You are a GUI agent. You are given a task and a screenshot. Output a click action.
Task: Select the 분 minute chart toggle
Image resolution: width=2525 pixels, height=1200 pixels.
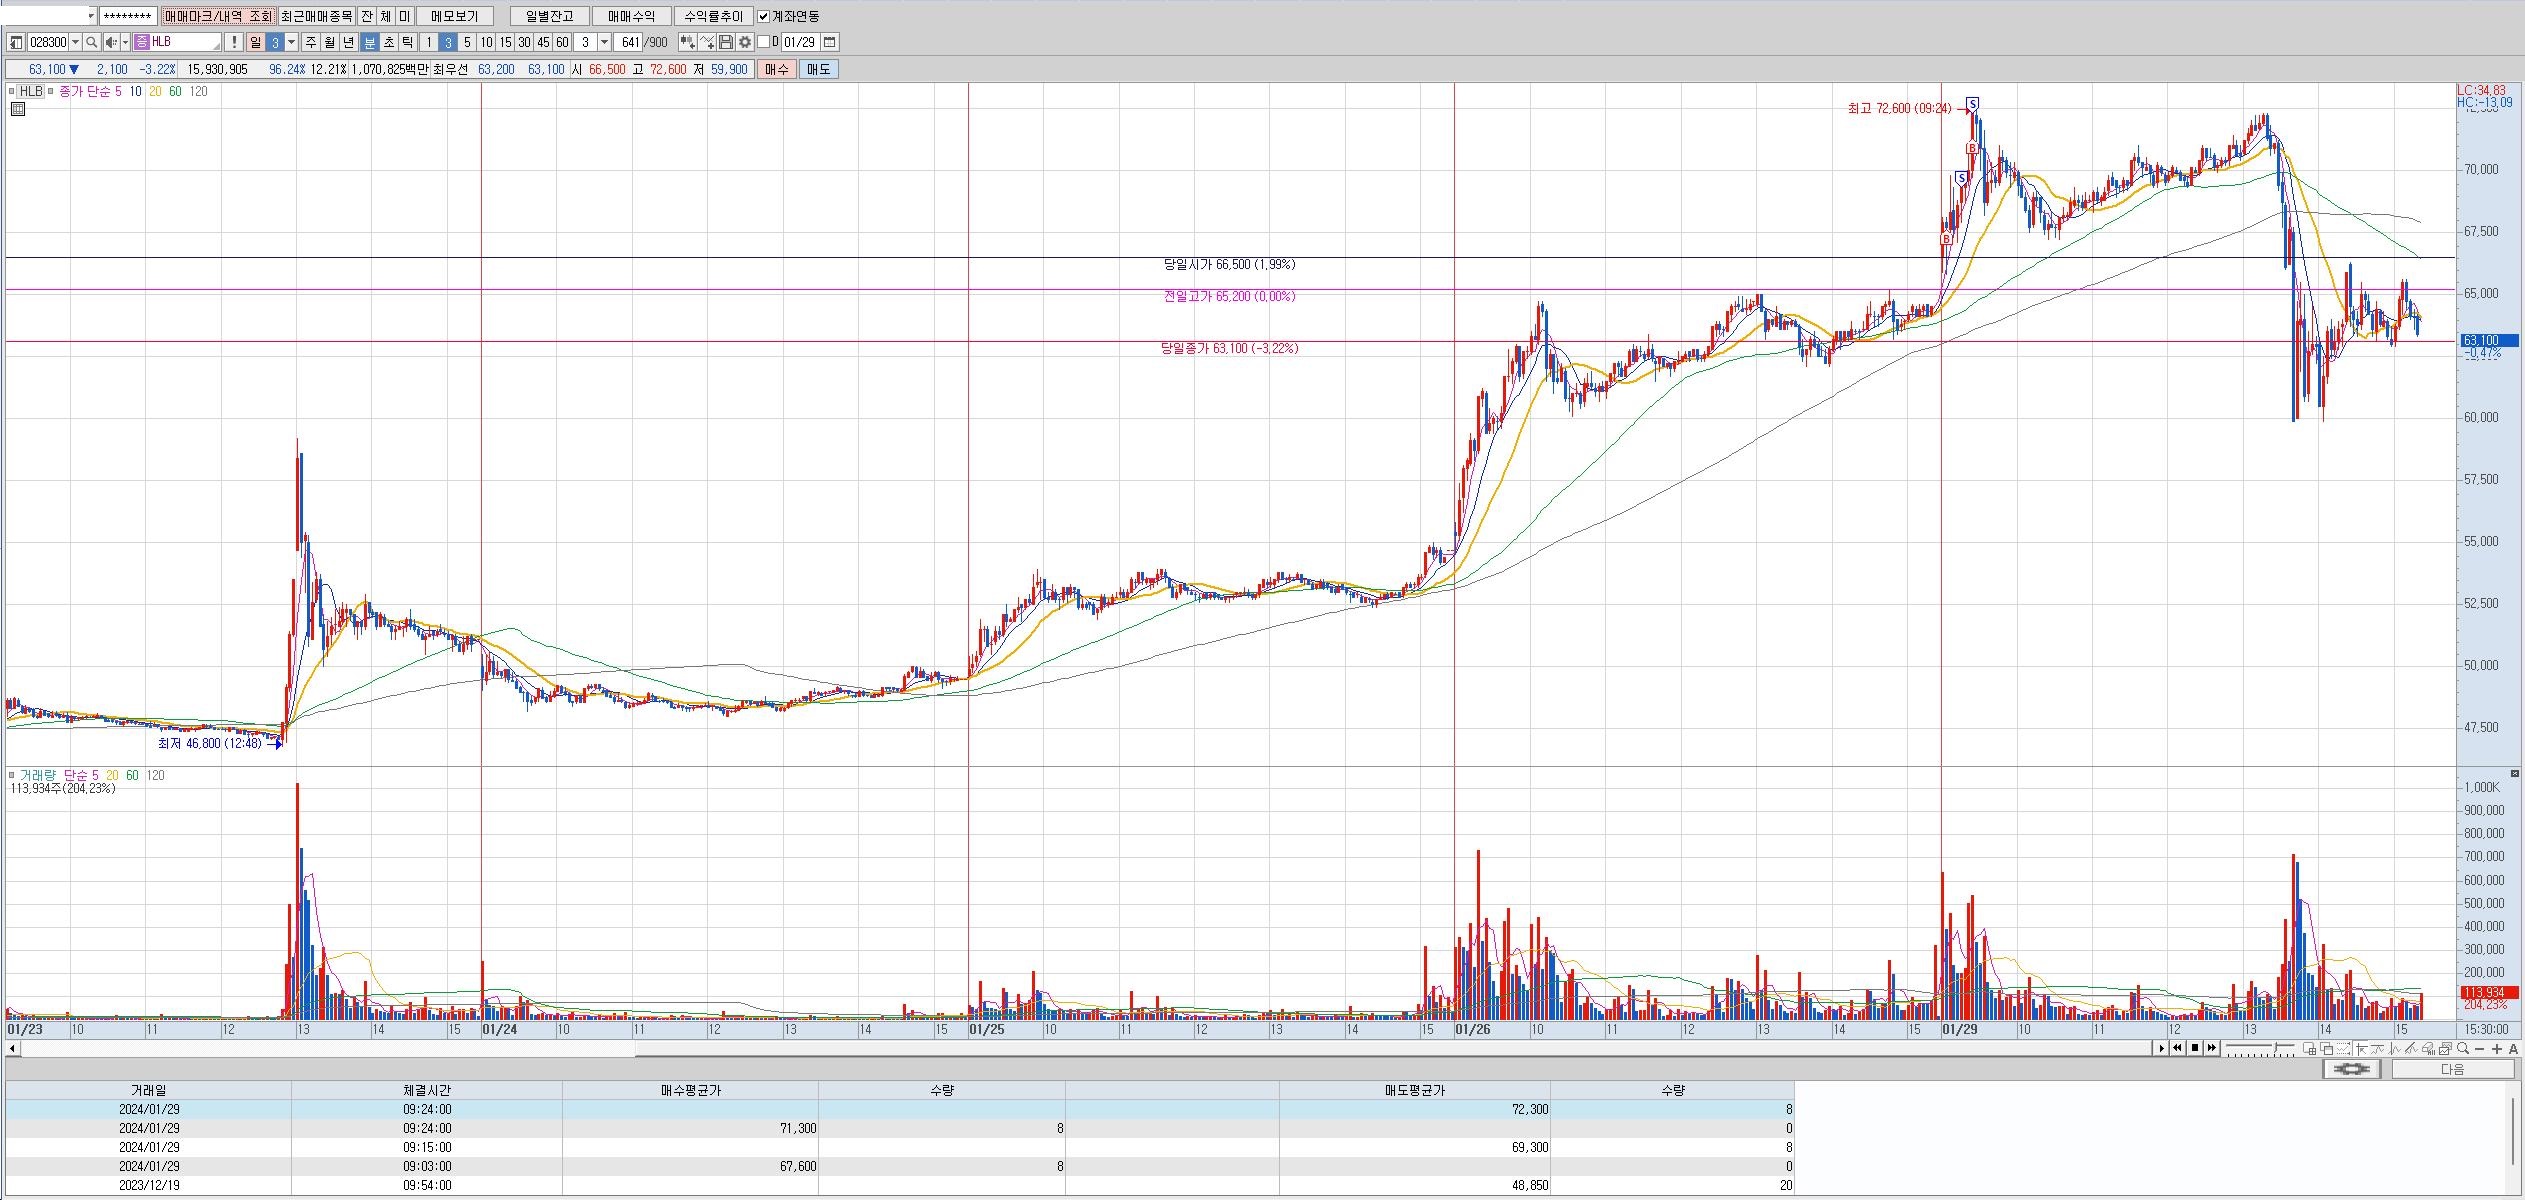369,42
